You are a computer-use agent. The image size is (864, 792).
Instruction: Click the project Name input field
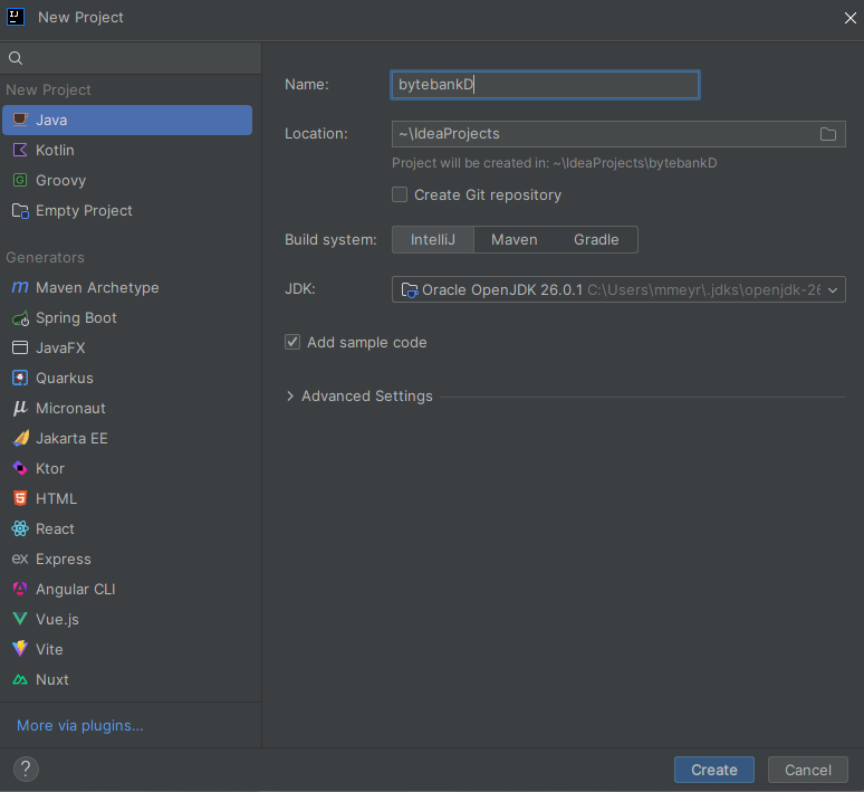(545, 84)
